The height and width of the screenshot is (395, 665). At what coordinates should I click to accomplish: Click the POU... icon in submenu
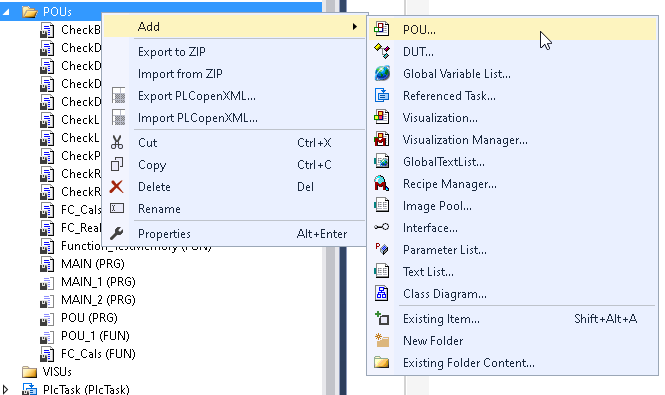click(x=382, y=29)
